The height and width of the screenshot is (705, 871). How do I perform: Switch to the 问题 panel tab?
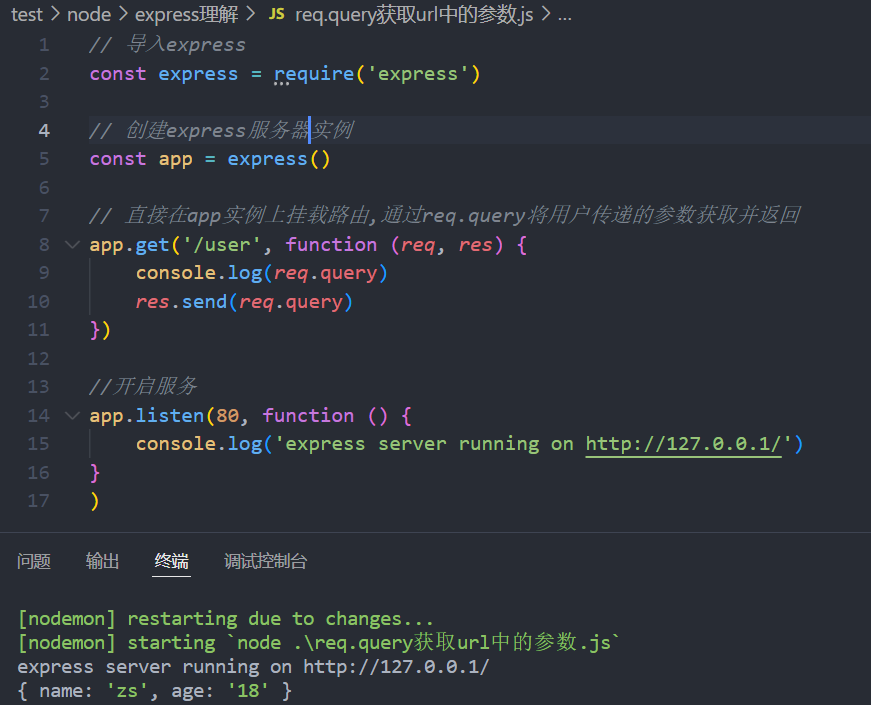coord(34,561)
